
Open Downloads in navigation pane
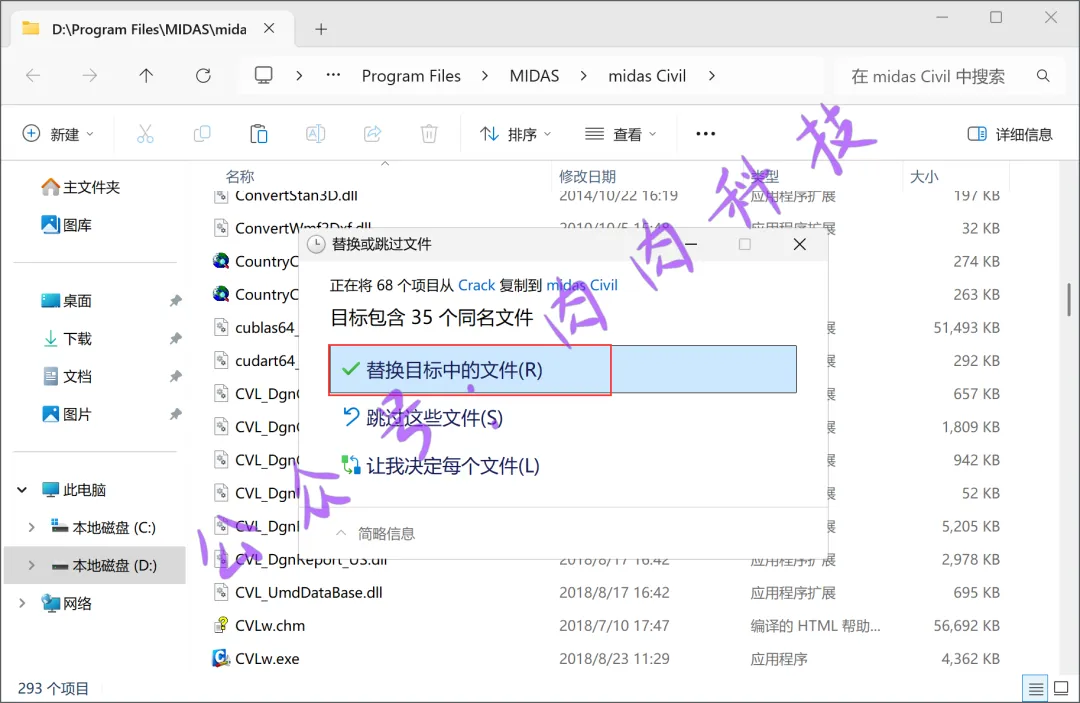67,339
